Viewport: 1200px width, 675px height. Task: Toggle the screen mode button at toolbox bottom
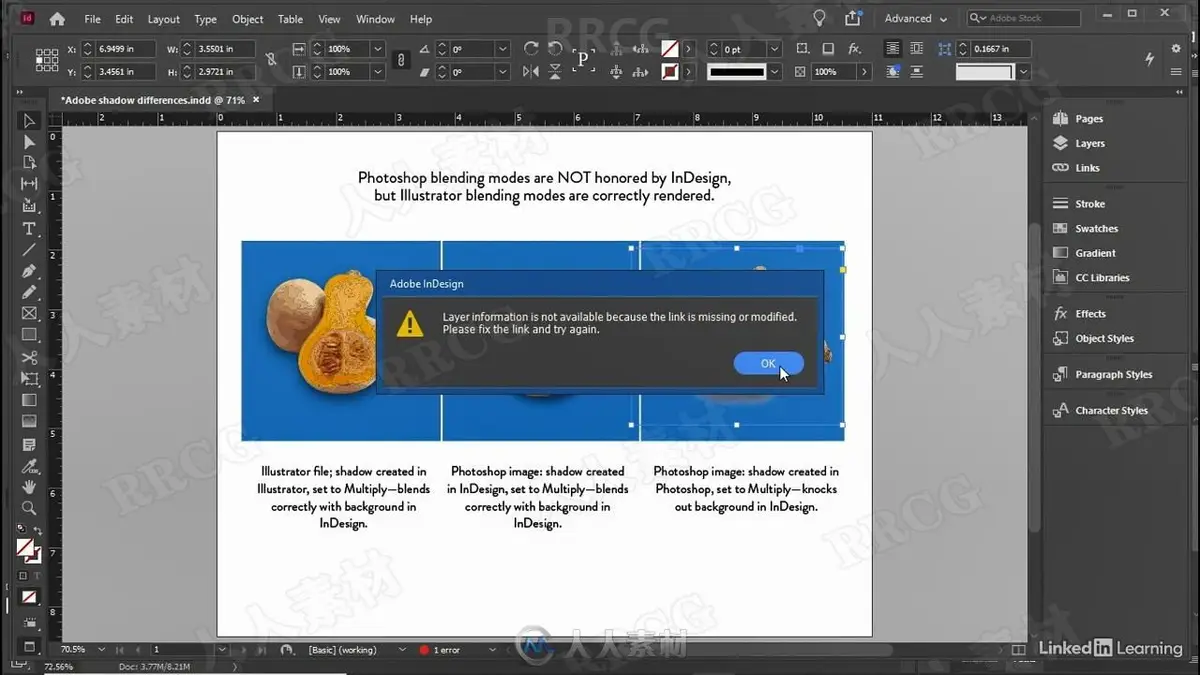(x=29, y=646)
